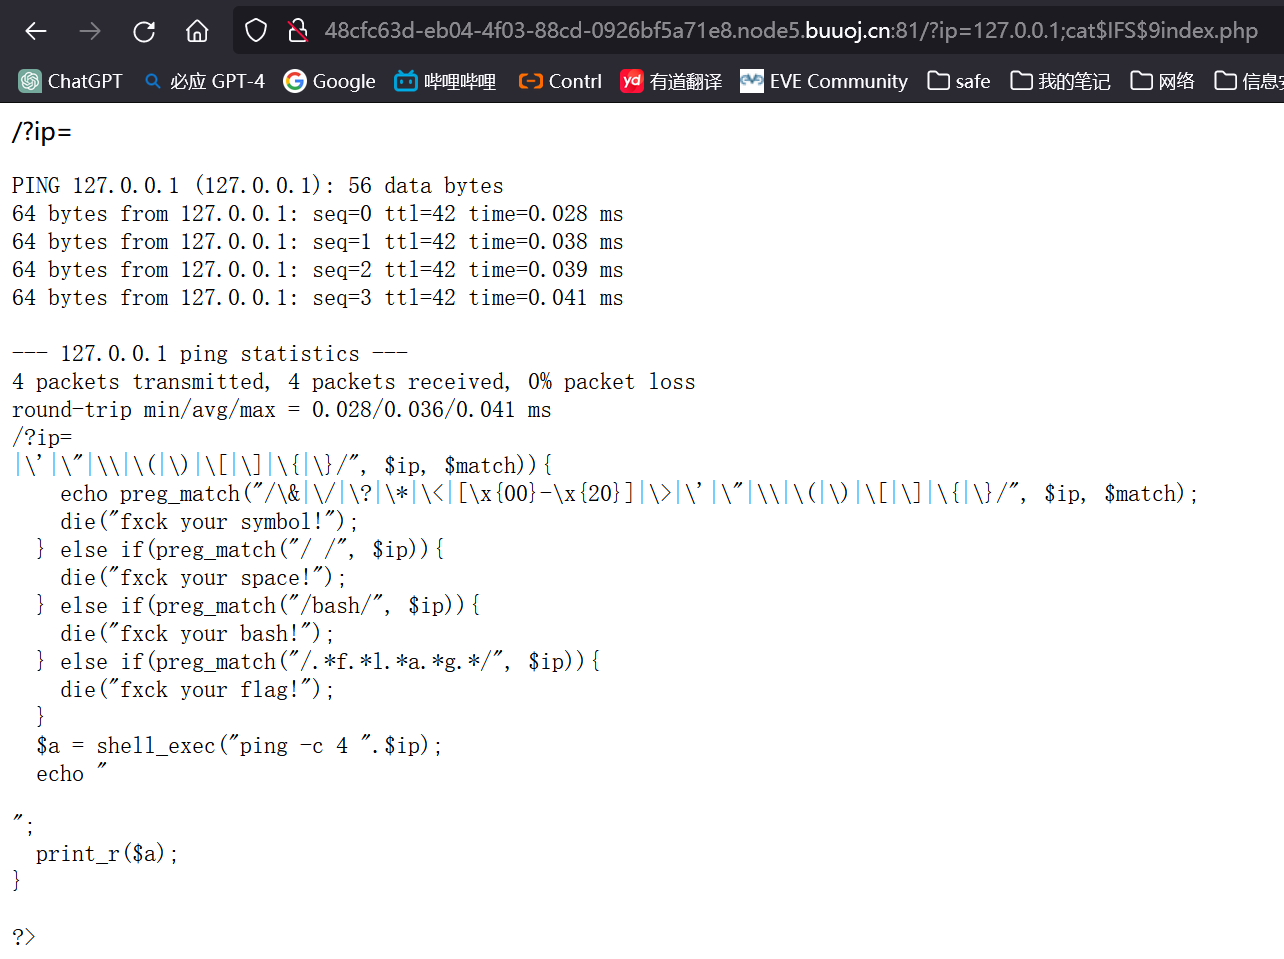
Task: Click the 'fxck your symbol!' die line
Action: [209, 522]
